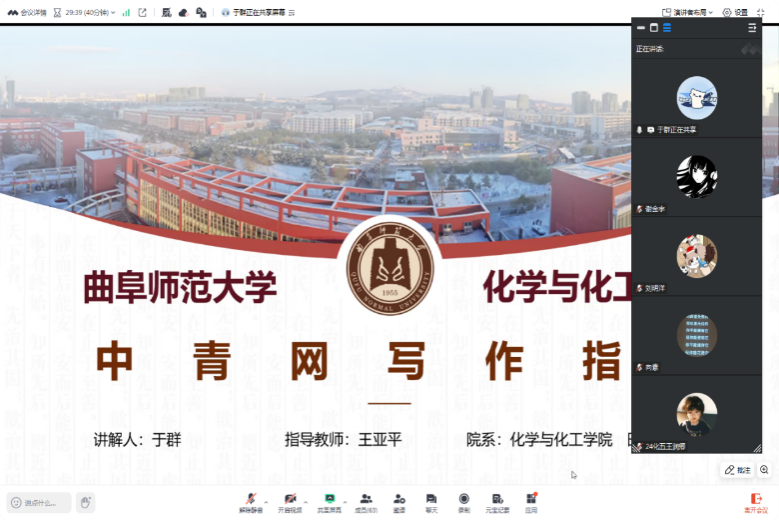This screenshot has height=520, width=779.
Task: Open the 聊天 chat icon
Action: [x=431, y=501]
